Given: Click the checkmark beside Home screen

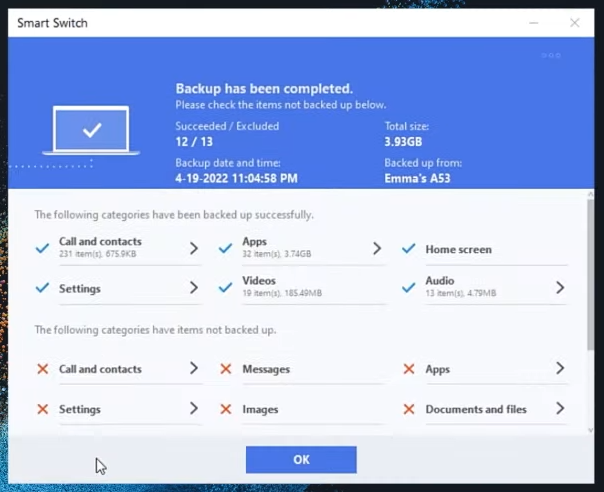Looking at the screenshot, I should pos(408,249).
